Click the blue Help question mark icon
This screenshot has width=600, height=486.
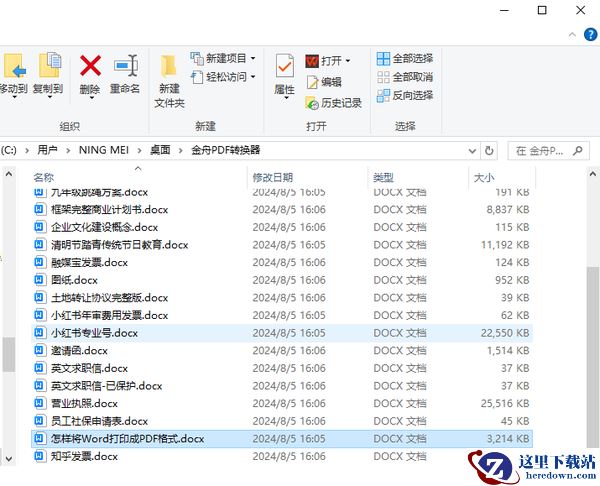tap(590, 35)
